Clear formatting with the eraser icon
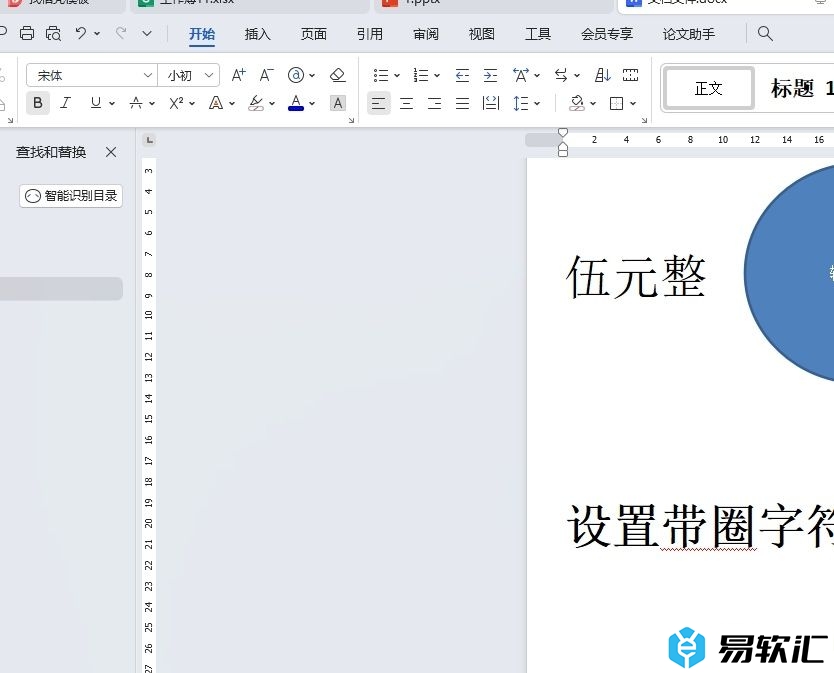This screenshot has width=834, height=673. (338, 75)
